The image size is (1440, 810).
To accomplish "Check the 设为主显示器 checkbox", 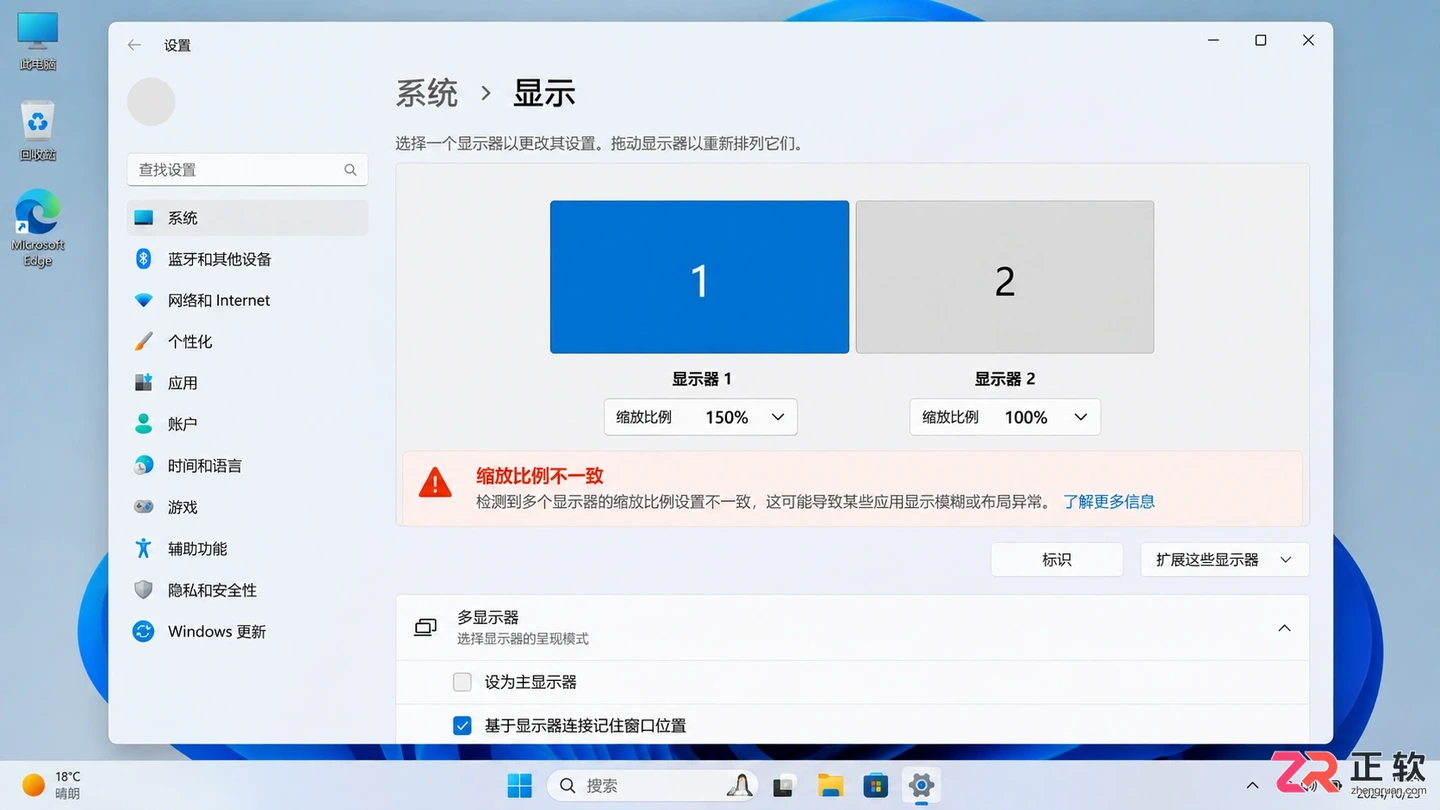I will [x=462, y=682].
